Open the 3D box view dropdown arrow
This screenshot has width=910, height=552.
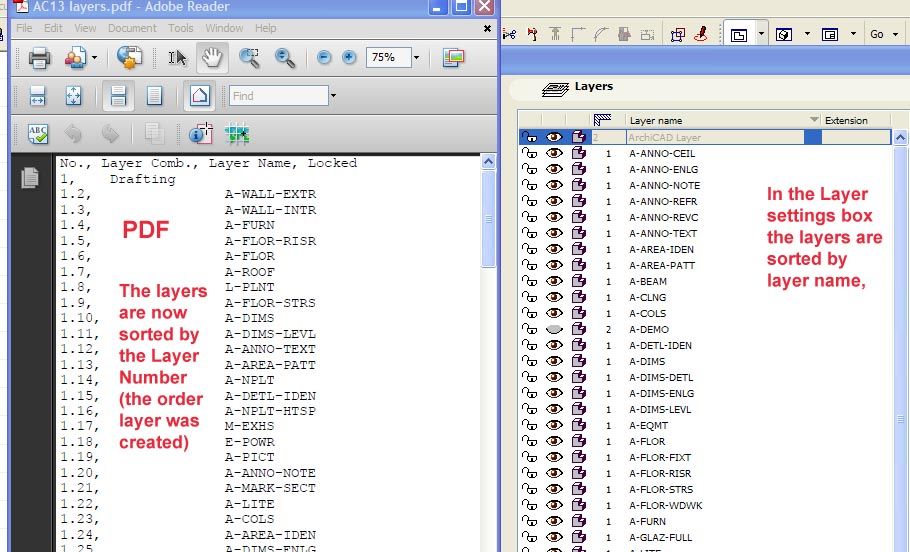tap(807, 34)
